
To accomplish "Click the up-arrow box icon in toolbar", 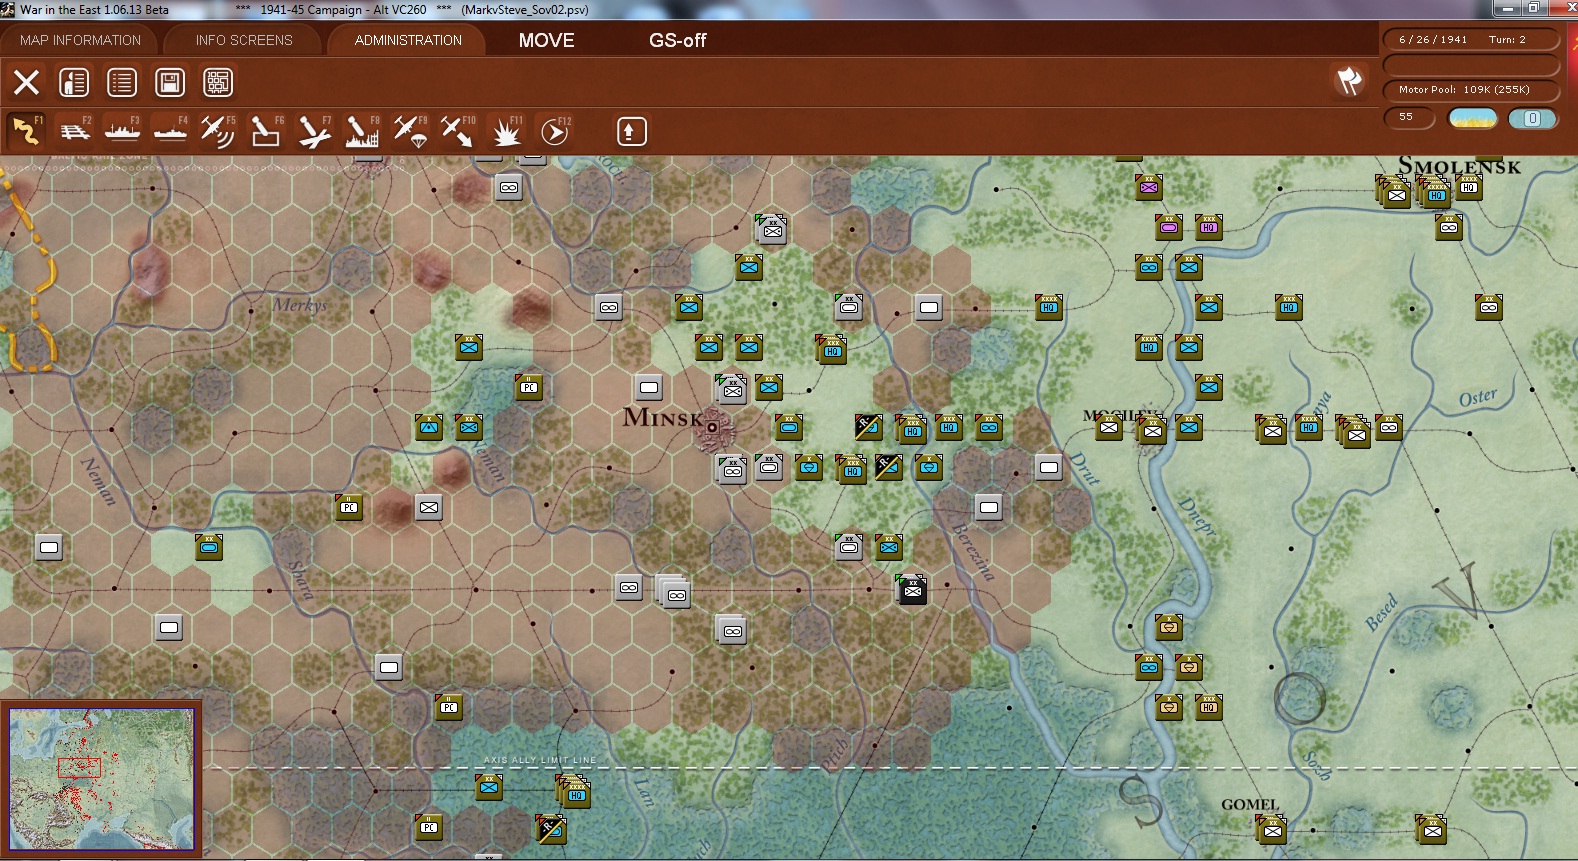I will [631, 131].
